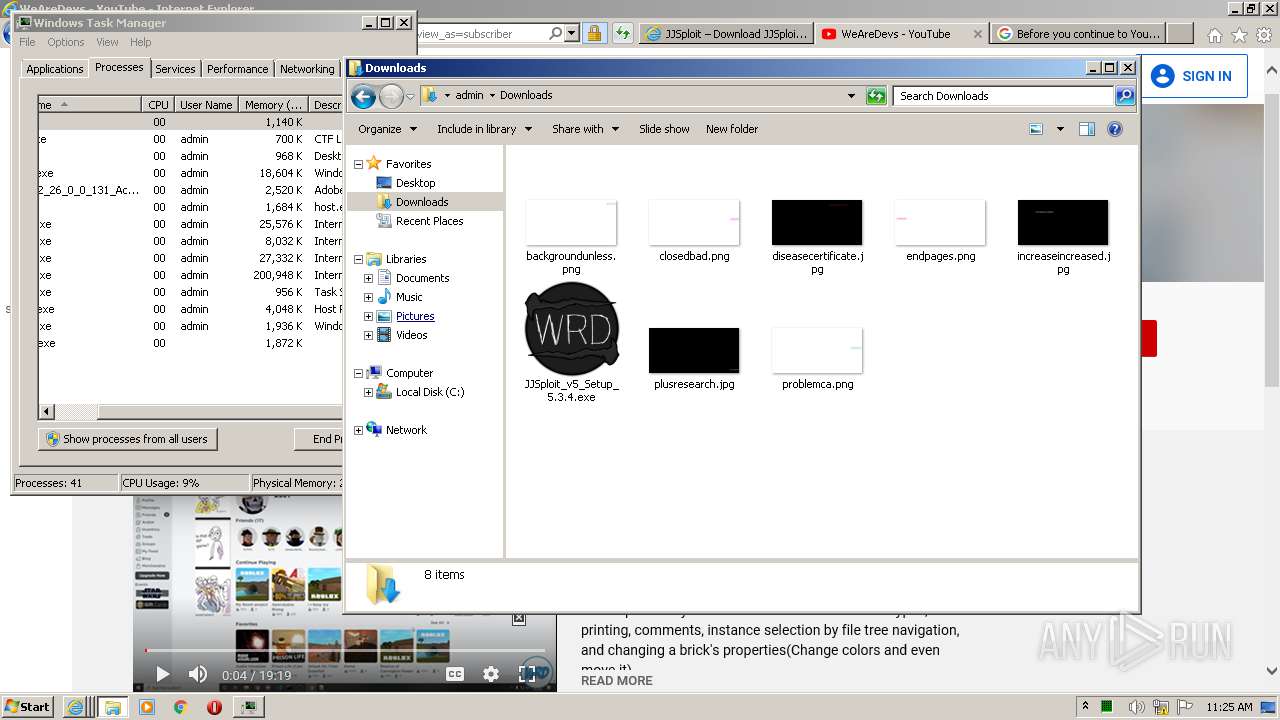Click the browser security lock icon
The image size is (1280, 720).
point(594,34)
